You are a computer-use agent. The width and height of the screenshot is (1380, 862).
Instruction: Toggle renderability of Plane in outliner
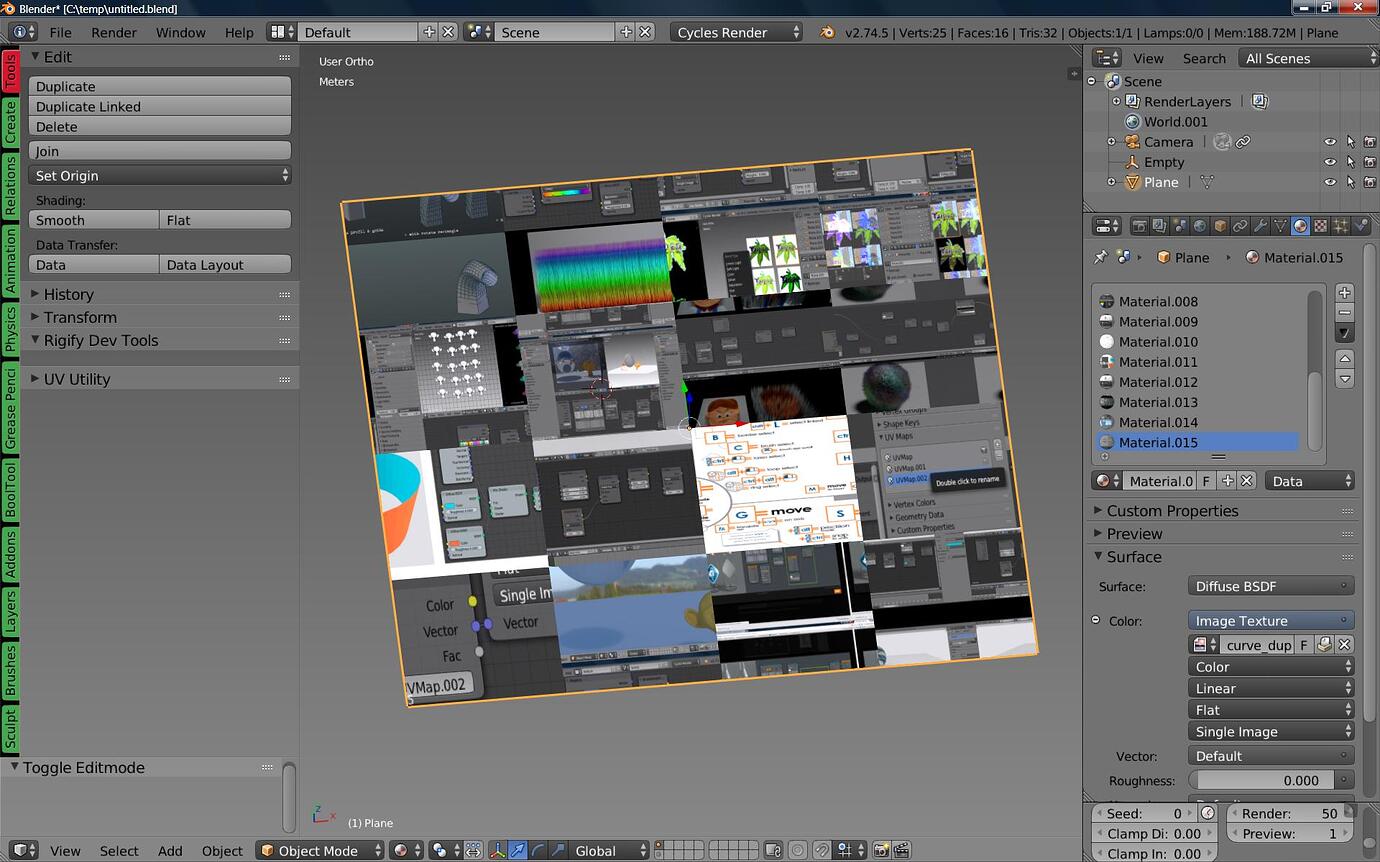[1369, 182]
